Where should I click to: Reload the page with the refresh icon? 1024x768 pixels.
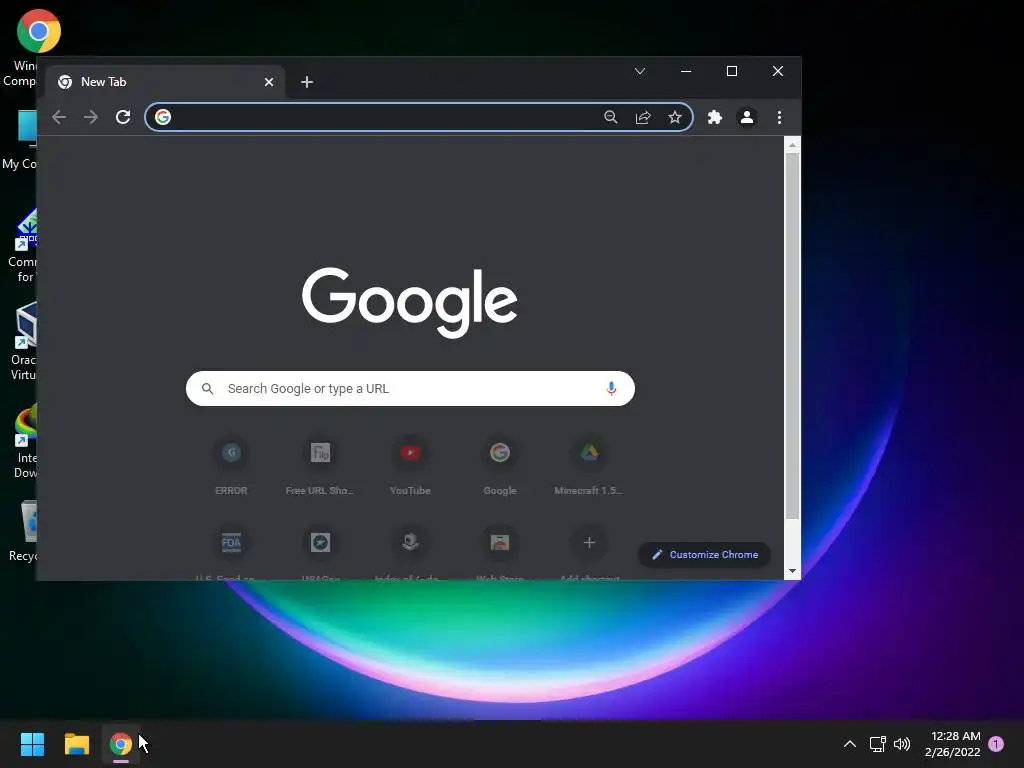coord(123,117)
